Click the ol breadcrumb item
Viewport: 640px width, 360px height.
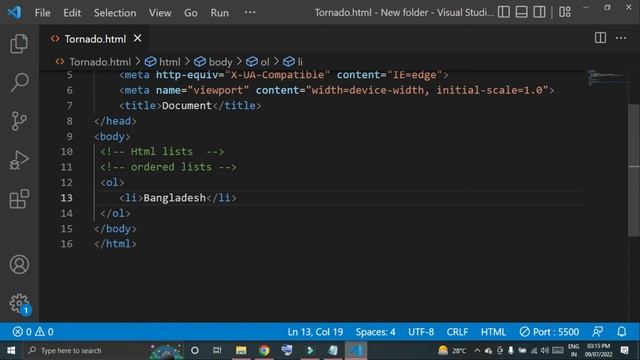point(264,62)
